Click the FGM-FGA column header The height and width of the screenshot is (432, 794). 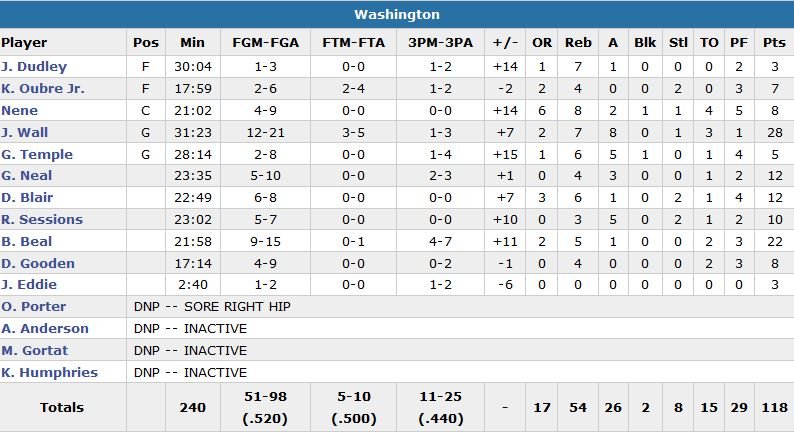click(262, 43)
